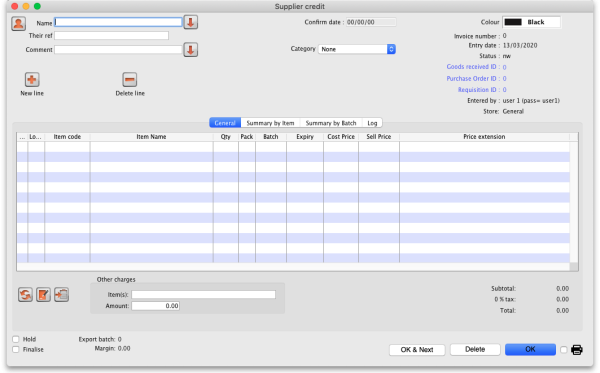Click the Status value nw
Viewport: 600px width, 373px height.
pos(507,56)
